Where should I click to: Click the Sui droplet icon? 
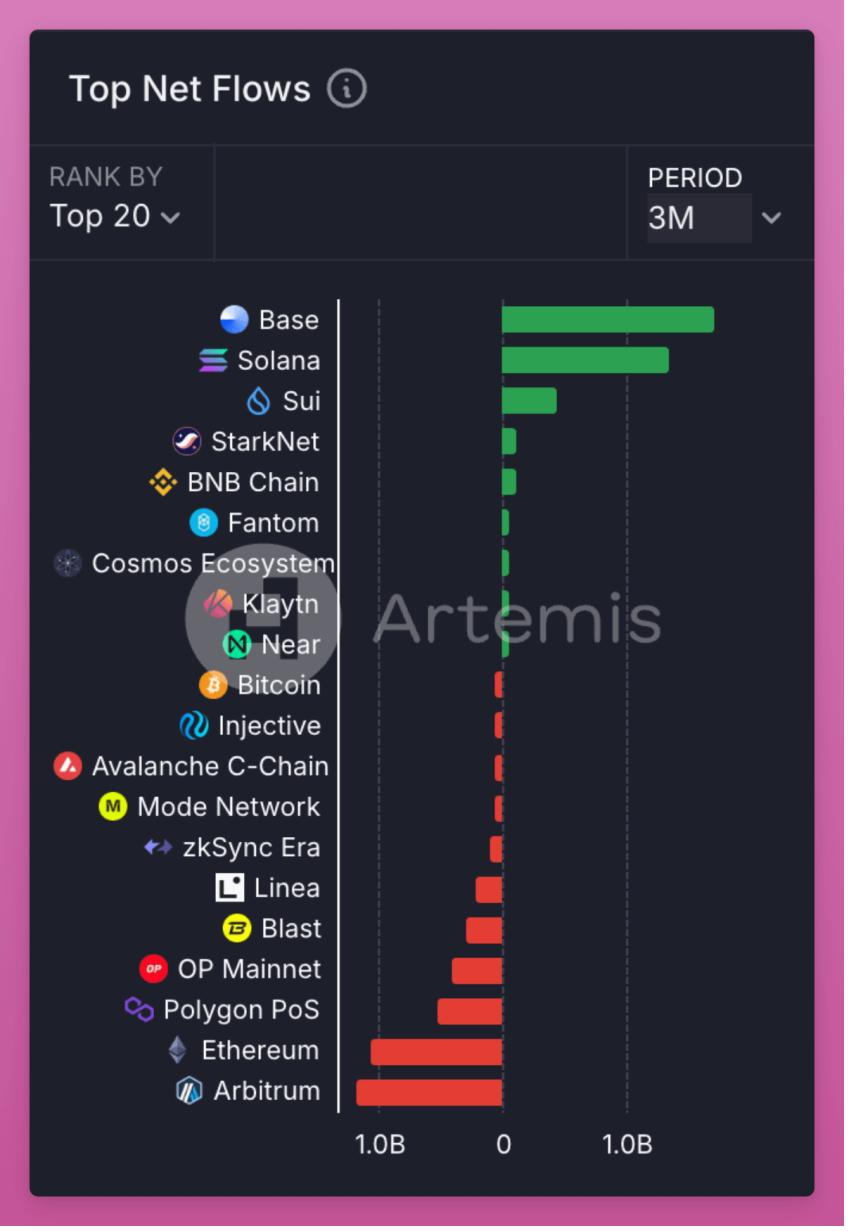point(259,402)
